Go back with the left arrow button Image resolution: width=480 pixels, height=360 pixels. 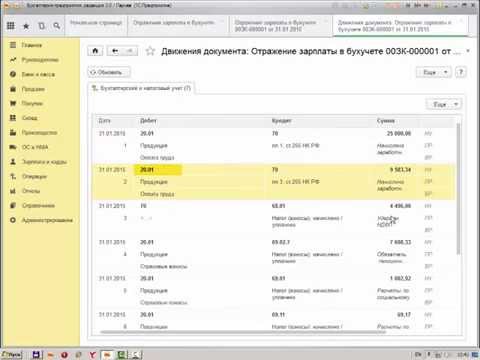[115, 51]
